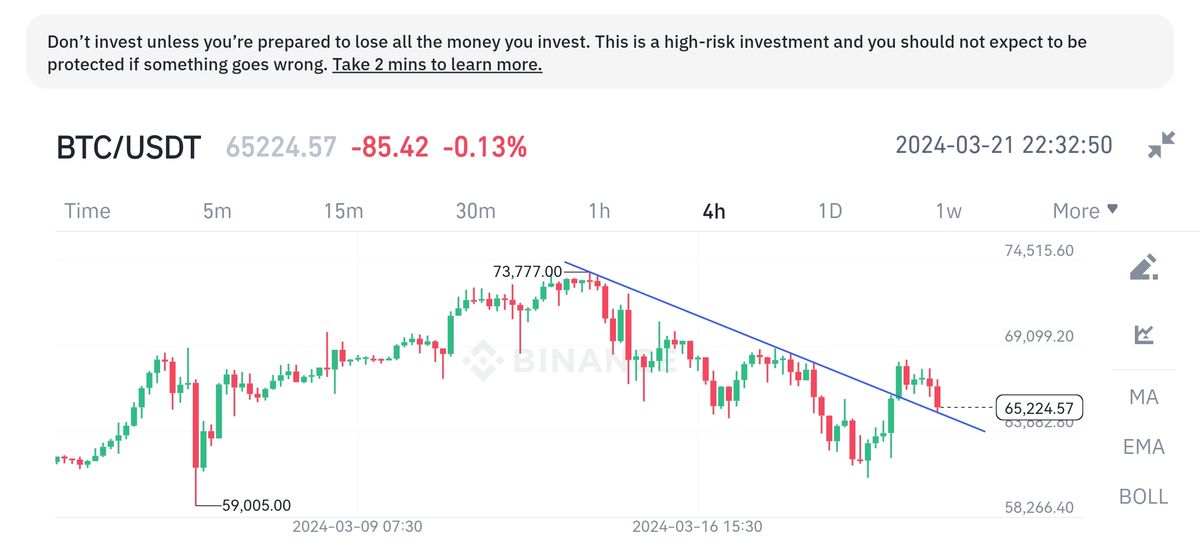The image size is (1200, 554).
Task: Open the 'Take 2 mins to learn more' link
Action: click(x=437, y=65)
